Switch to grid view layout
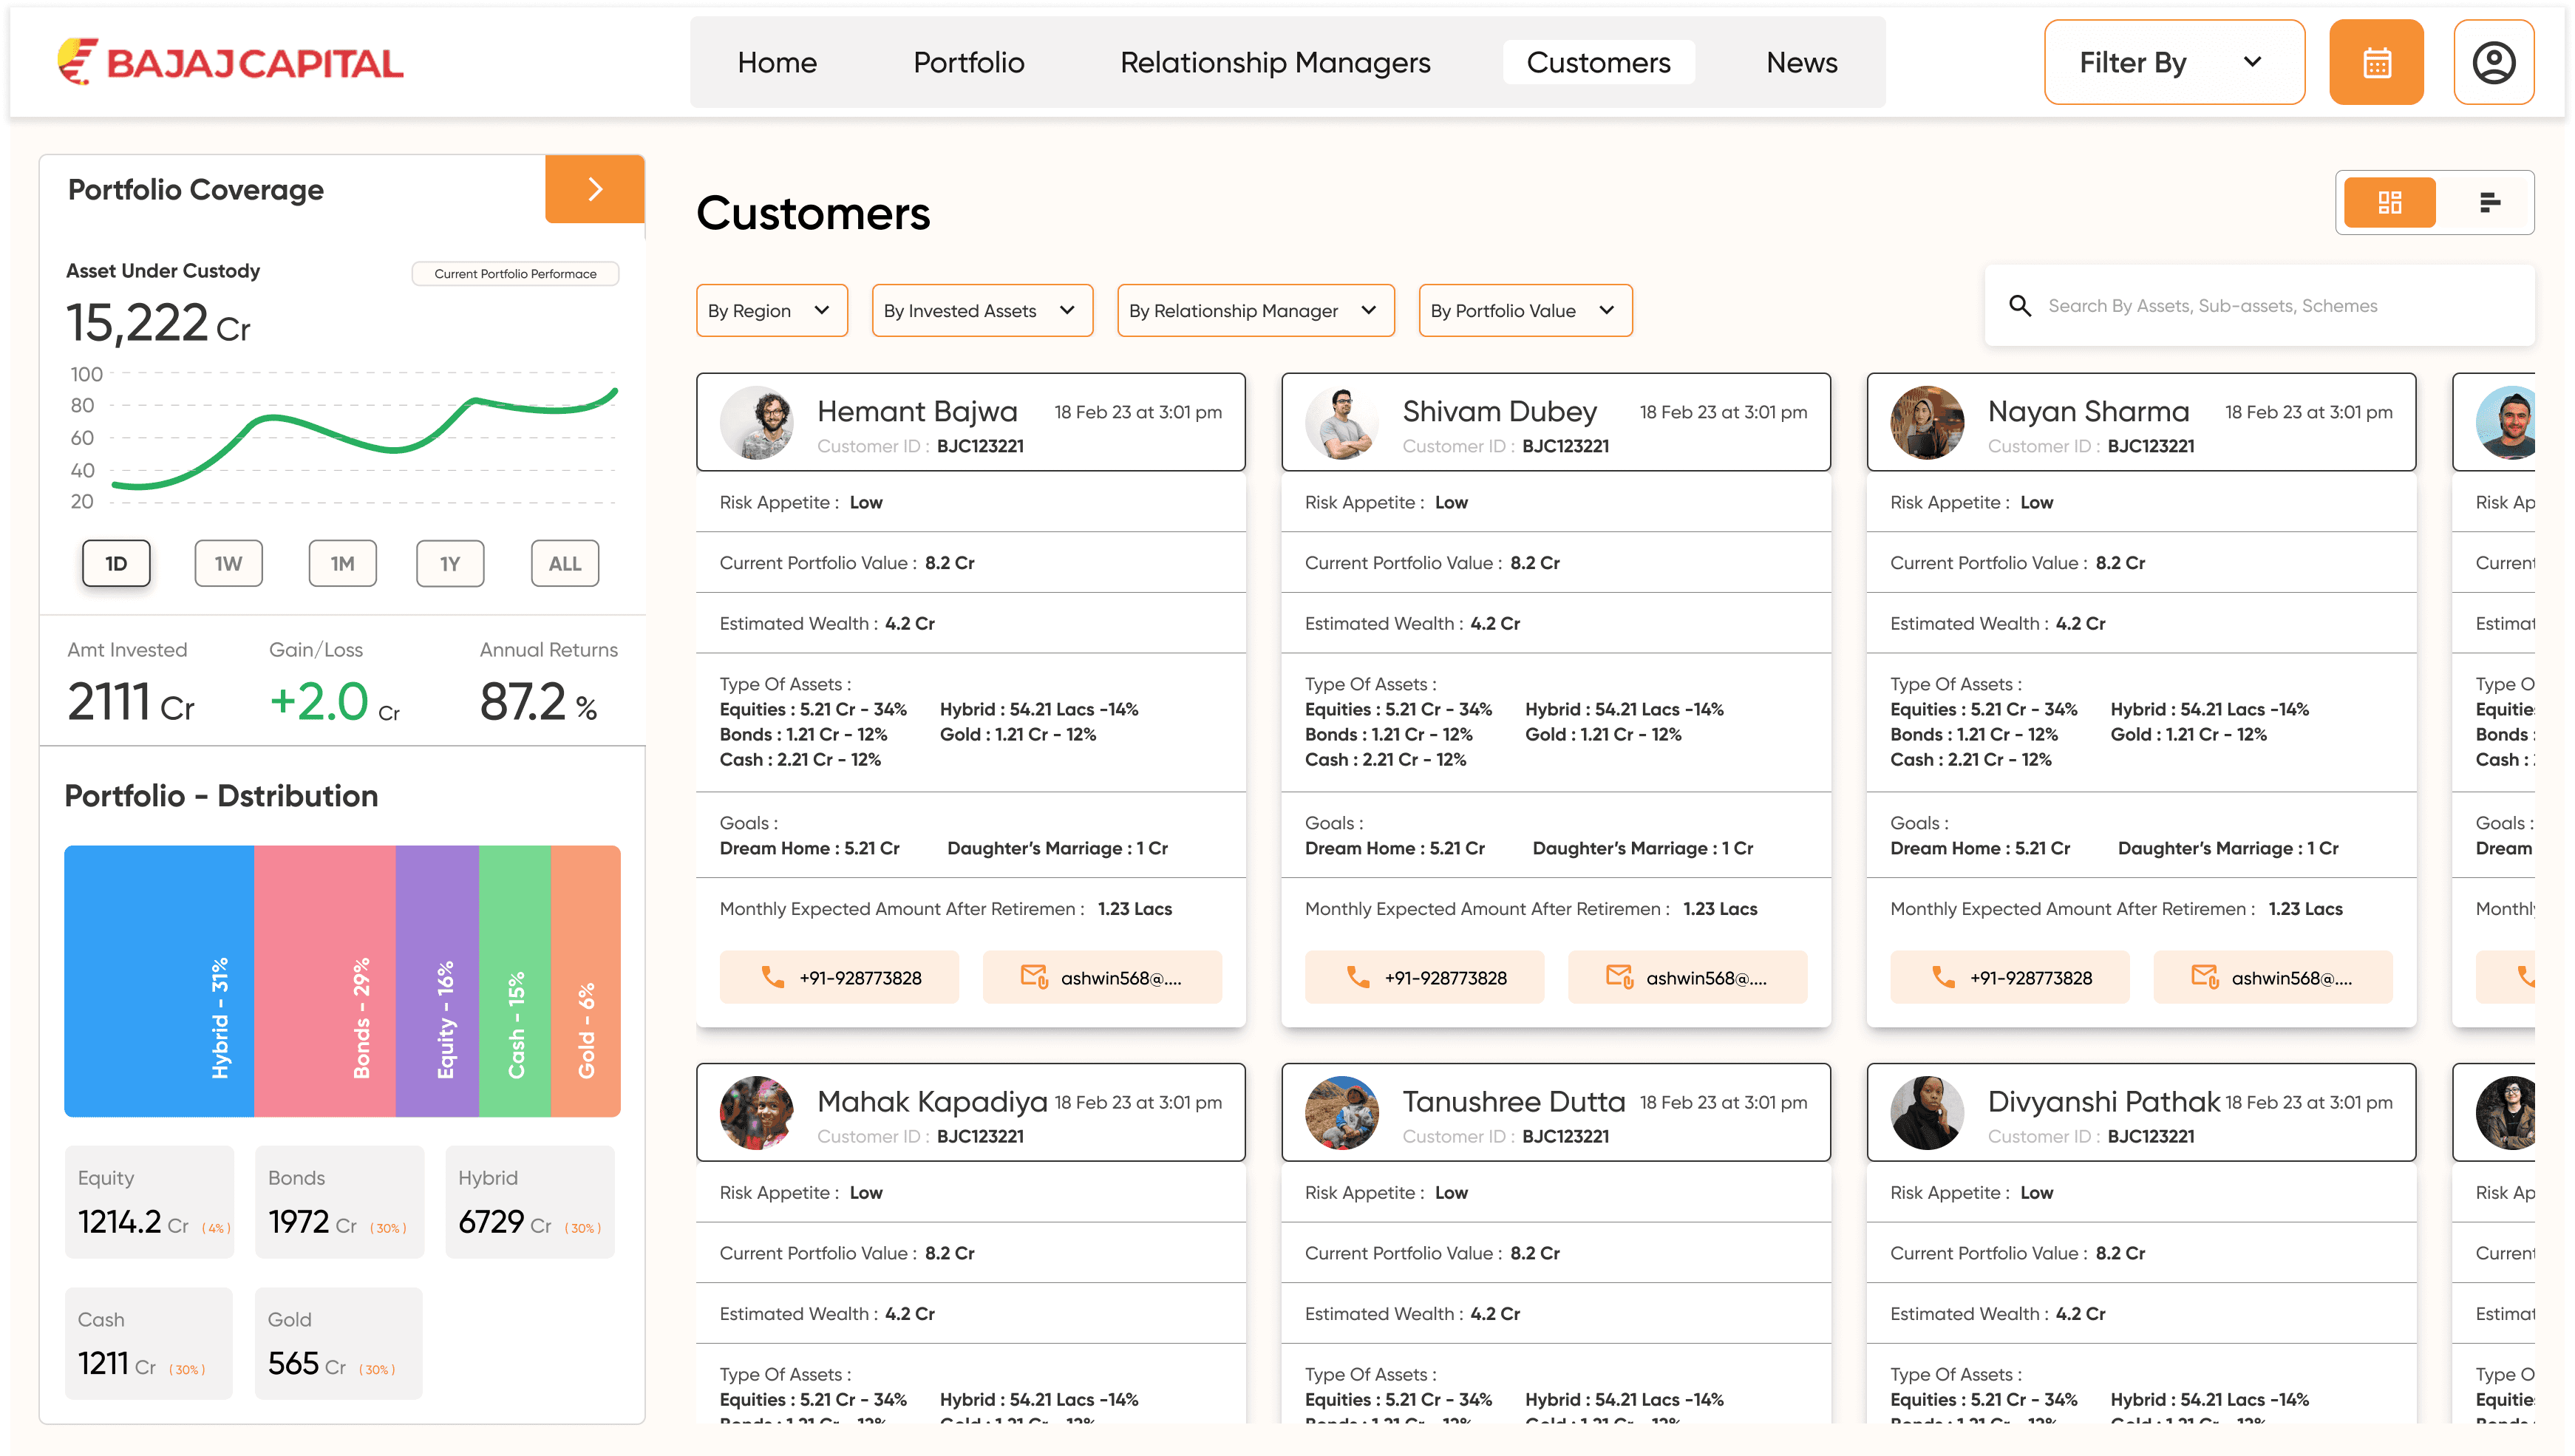The height and width of the screenshot is (1456, 2575). (2389, 203)
